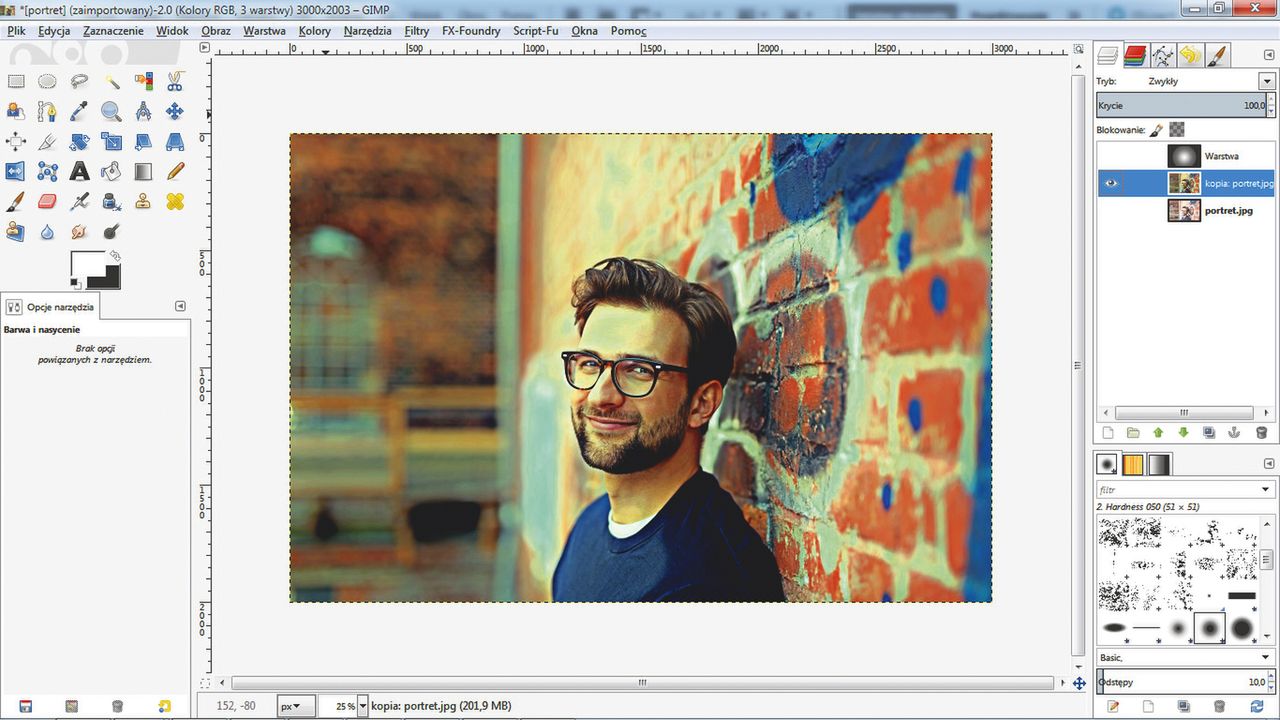Open the Plik menu
This screenshot has width=1280, height=720.
[16, 31]
